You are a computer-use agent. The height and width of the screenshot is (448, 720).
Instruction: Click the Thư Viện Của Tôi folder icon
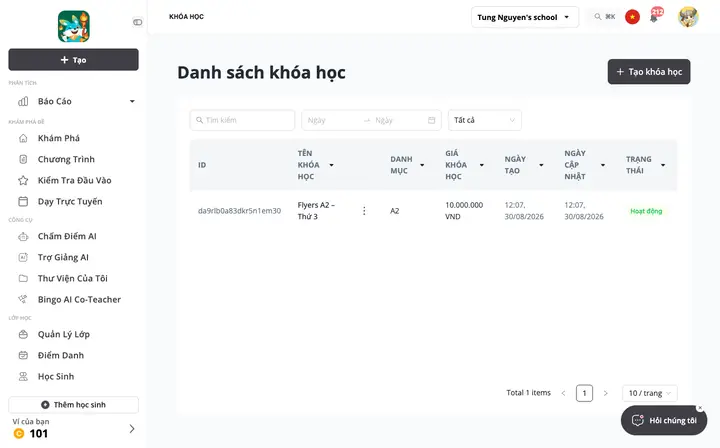(23, 278)
